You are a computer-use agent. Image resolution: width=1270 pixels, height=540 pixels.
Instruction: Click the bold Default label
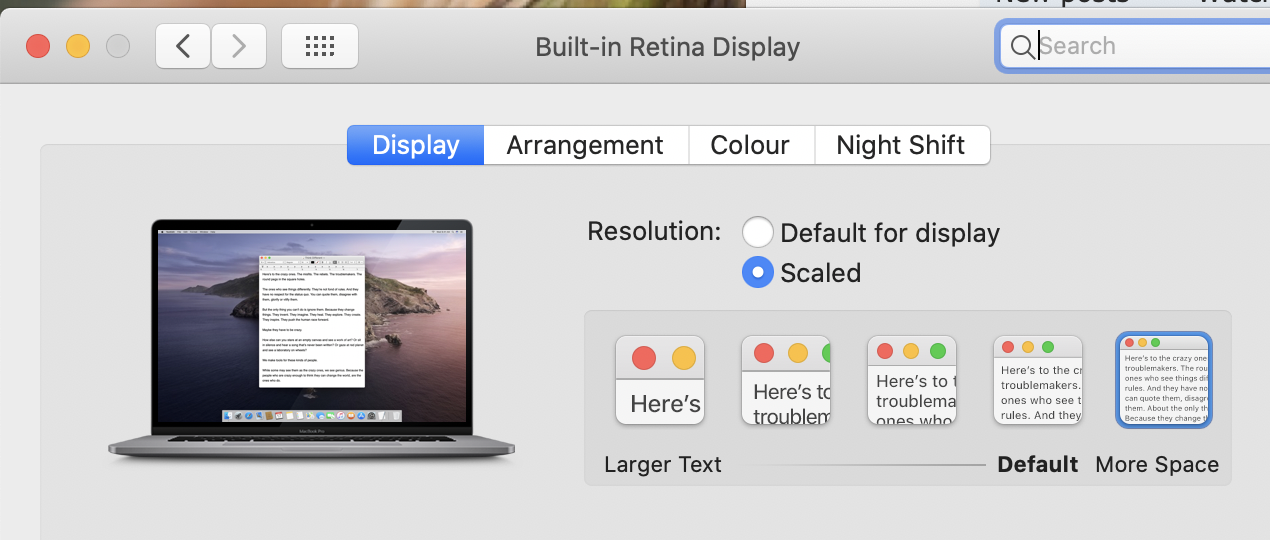[1038, 465]
